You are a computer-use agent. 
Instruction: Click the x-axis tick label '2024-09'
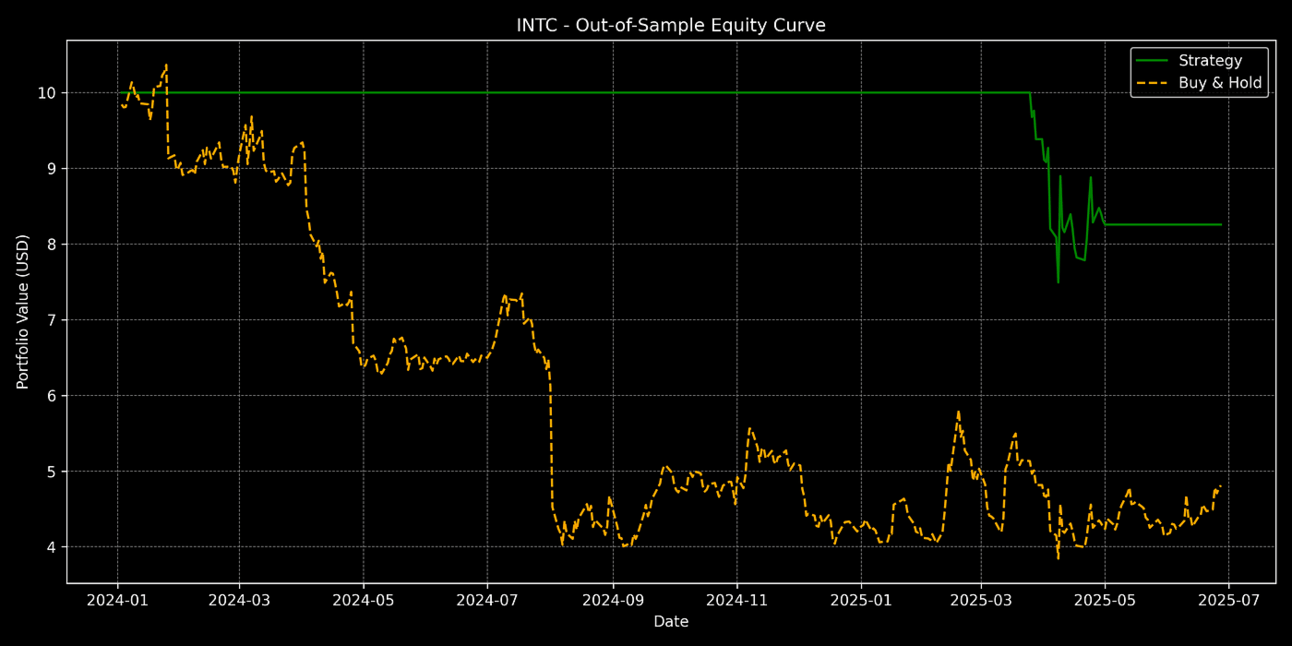[612, 600]
